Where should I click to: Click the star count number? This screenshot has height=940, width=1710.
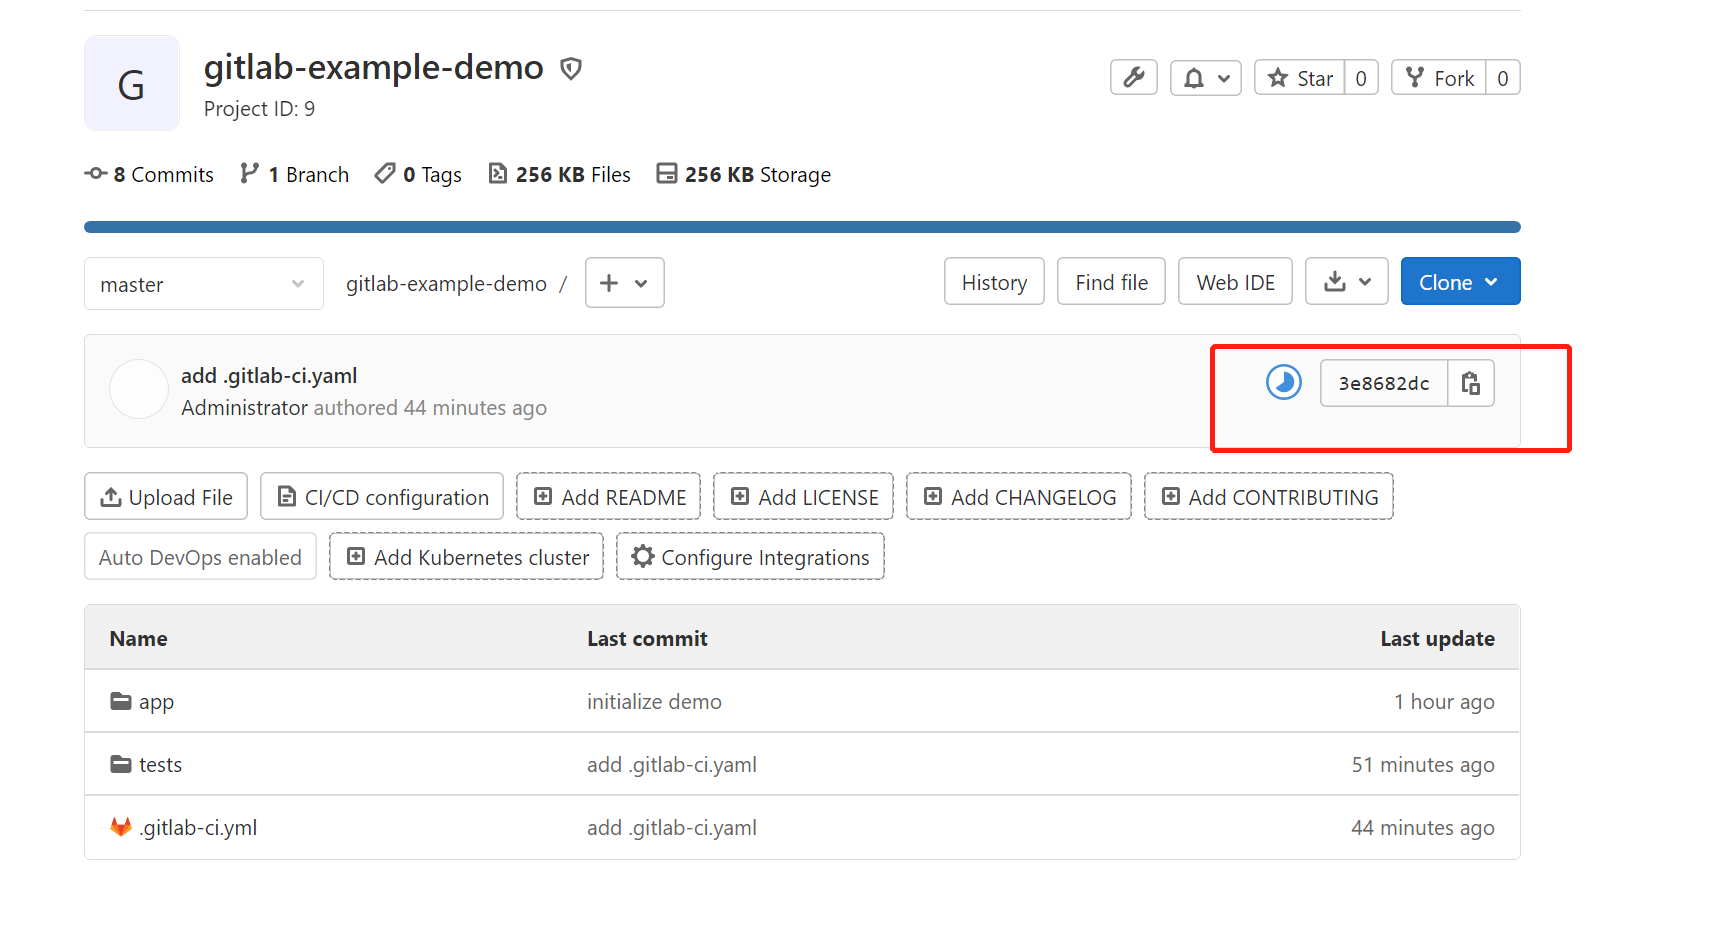[1361, 78]
